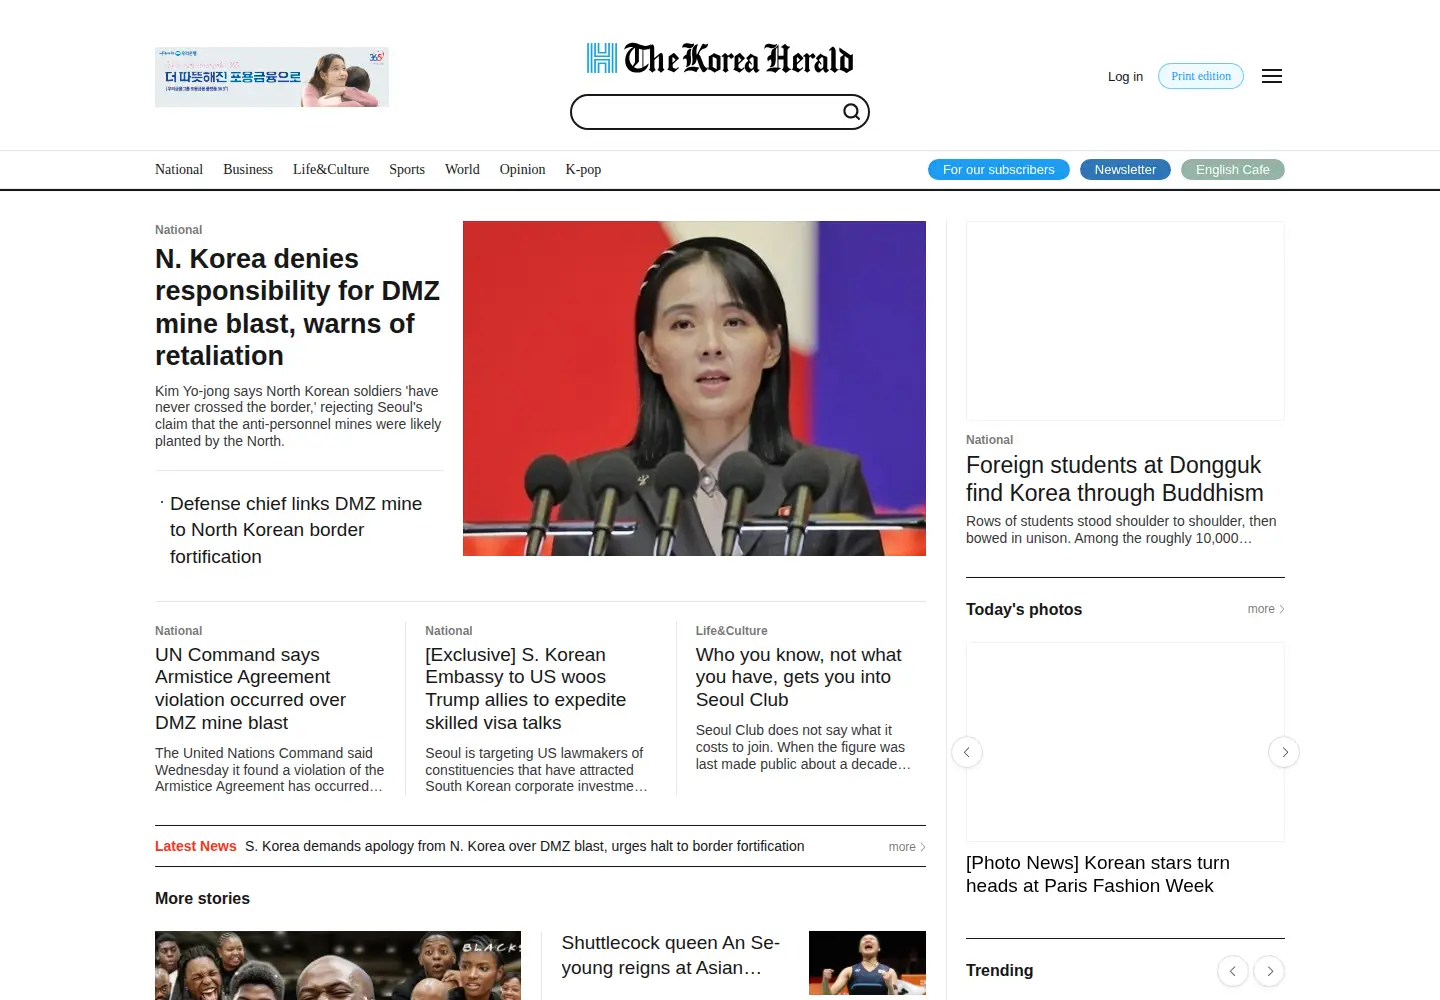Click For our subscribers button
Image resolution: width=1440 pixels, height=1000 pixels.
(x=999, y=169)
